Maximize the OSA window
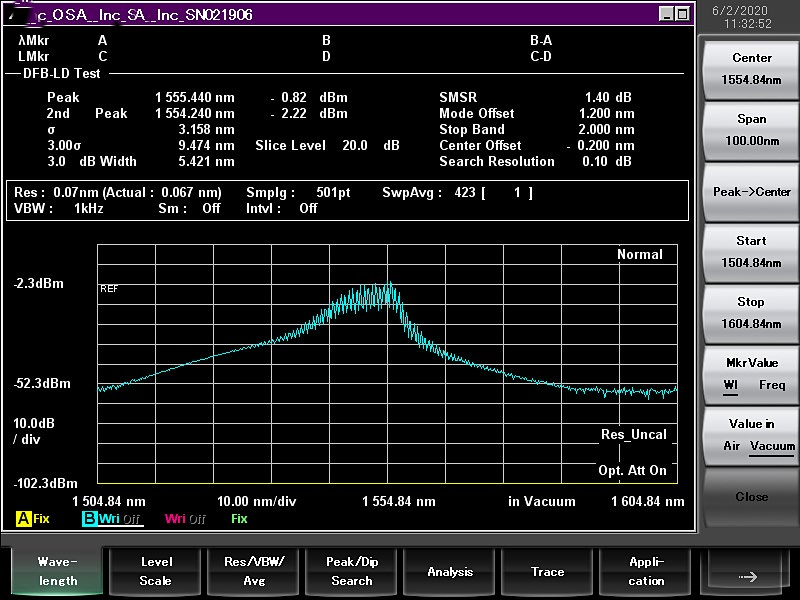This screenshot has width=800, height=600. (682, 14)
